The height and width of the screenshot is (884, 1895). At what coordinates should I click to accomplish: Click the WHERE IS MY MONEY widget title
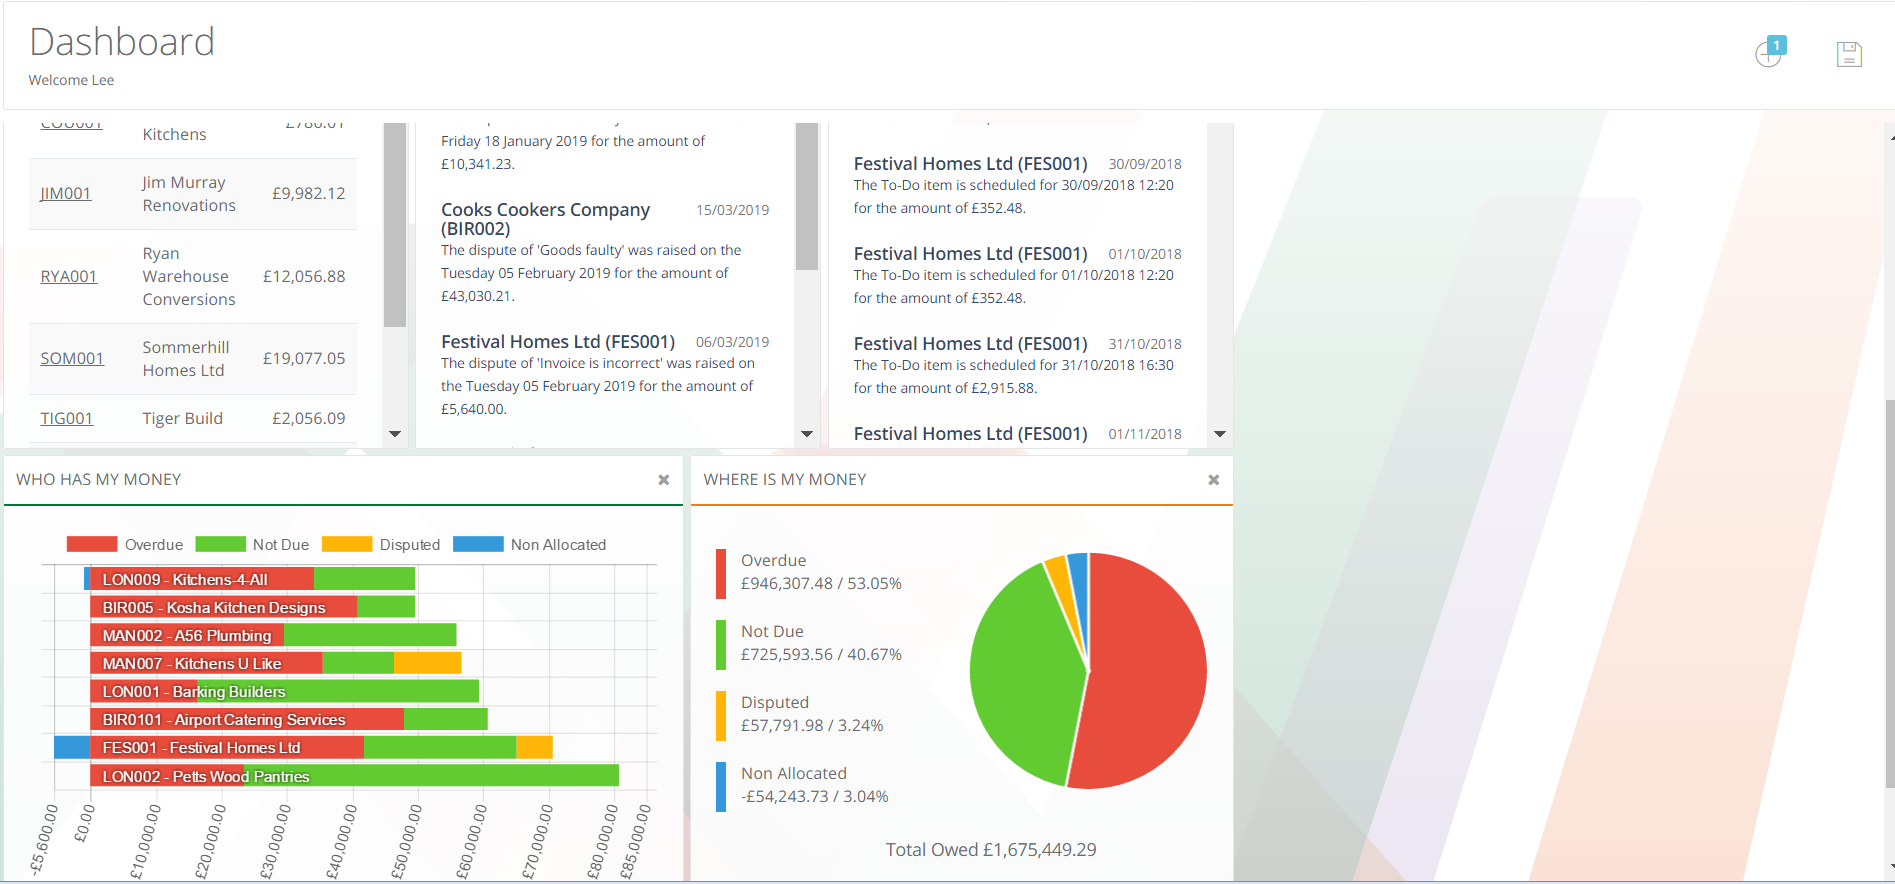tap(785, 480)
